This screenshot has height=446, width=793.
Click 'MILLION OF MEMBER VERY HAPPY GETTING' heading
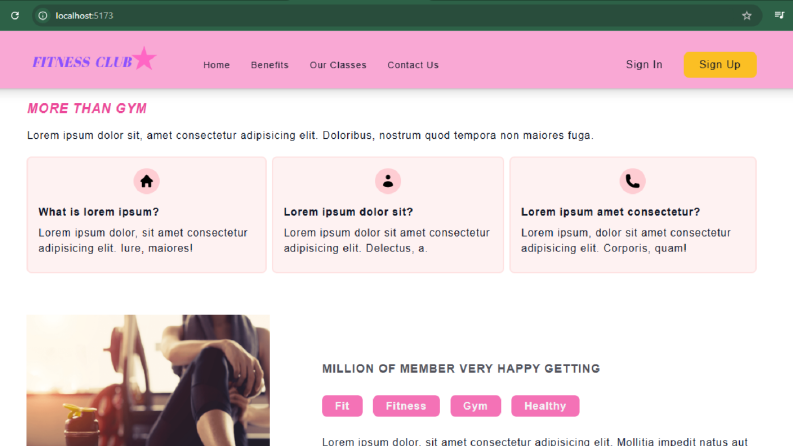[461, 369]
